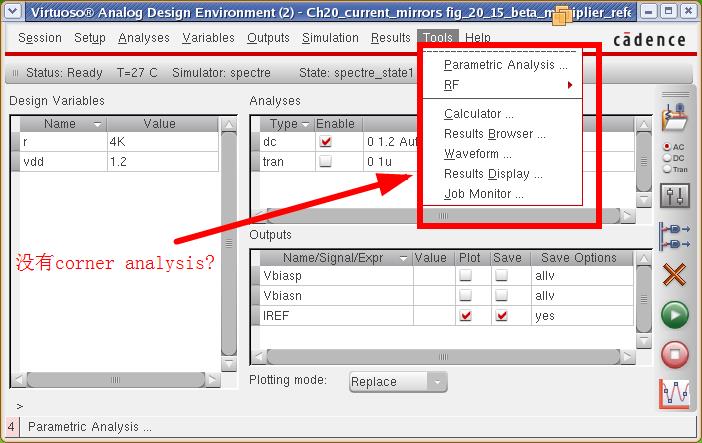Click Outputs horizontal scrollbar thumb
This screenshot has width=702, height=443.
click(443, 357)
